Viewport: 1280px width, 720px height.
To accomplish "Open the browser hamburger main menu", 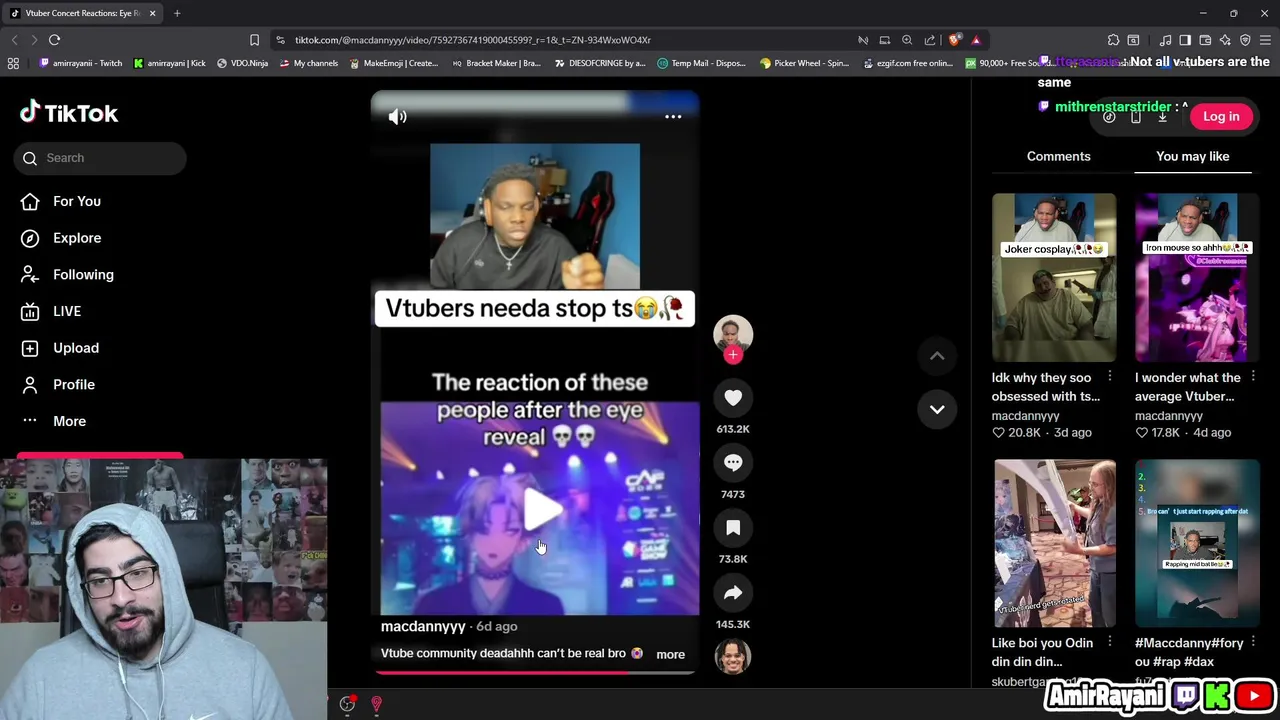I will (x=1265, y=40).
